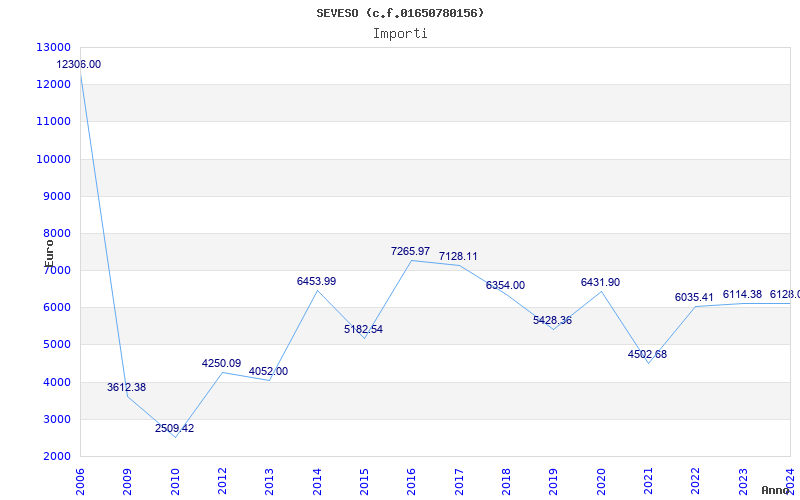Screen dimensions: 800x500
Task: Click the y-axis tick 12000
Action: point(54,85)
